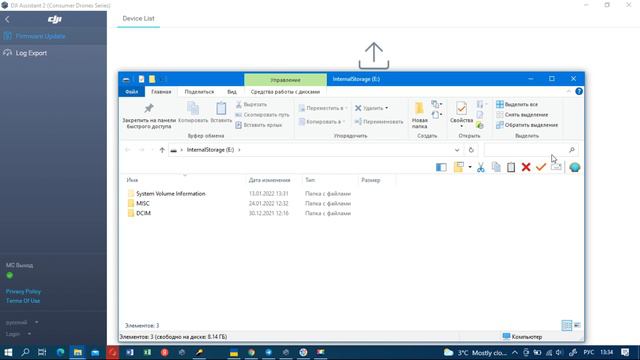Click the orange checkmark properties icon

pyautogui.click(x=541, y=167)
